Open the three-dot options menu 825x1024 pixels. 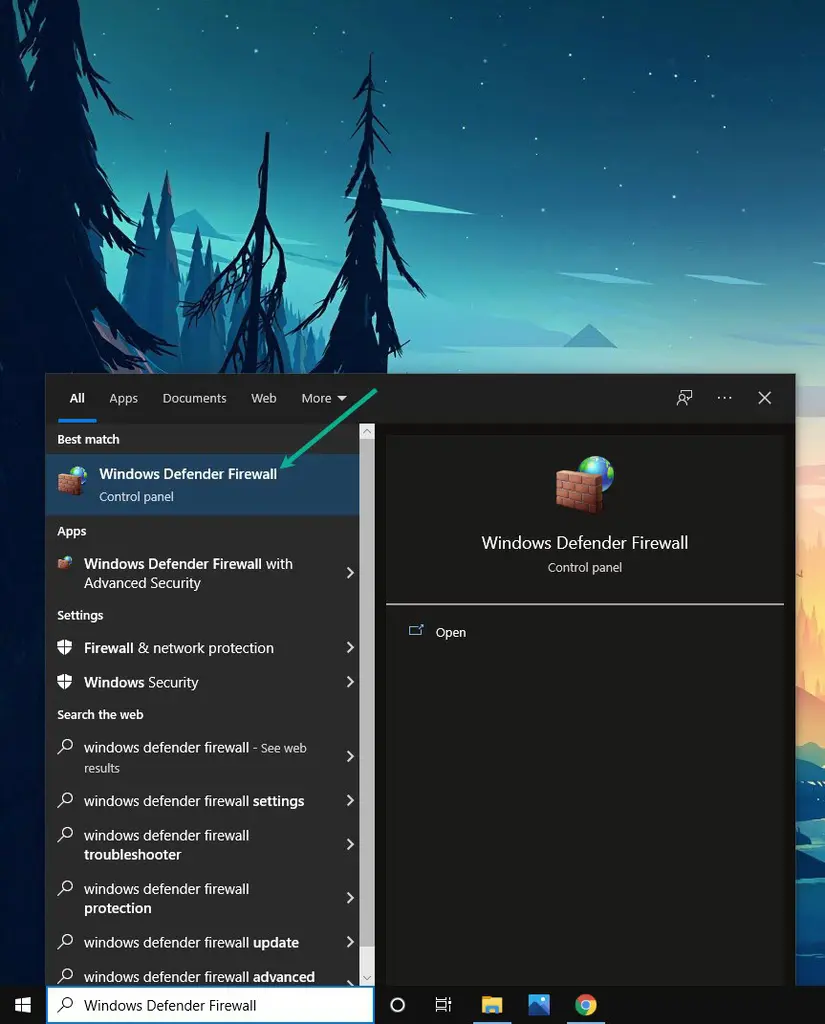(724, 398)
